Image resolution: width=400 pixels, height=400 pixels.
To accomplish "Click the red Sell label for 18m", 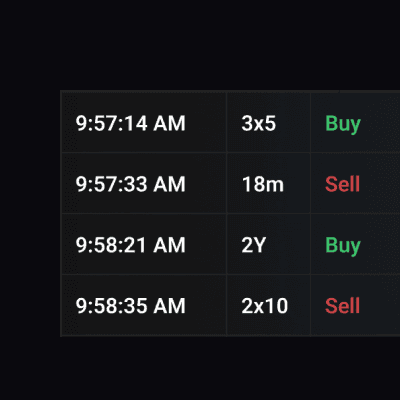I will click(x=342, y=184).
